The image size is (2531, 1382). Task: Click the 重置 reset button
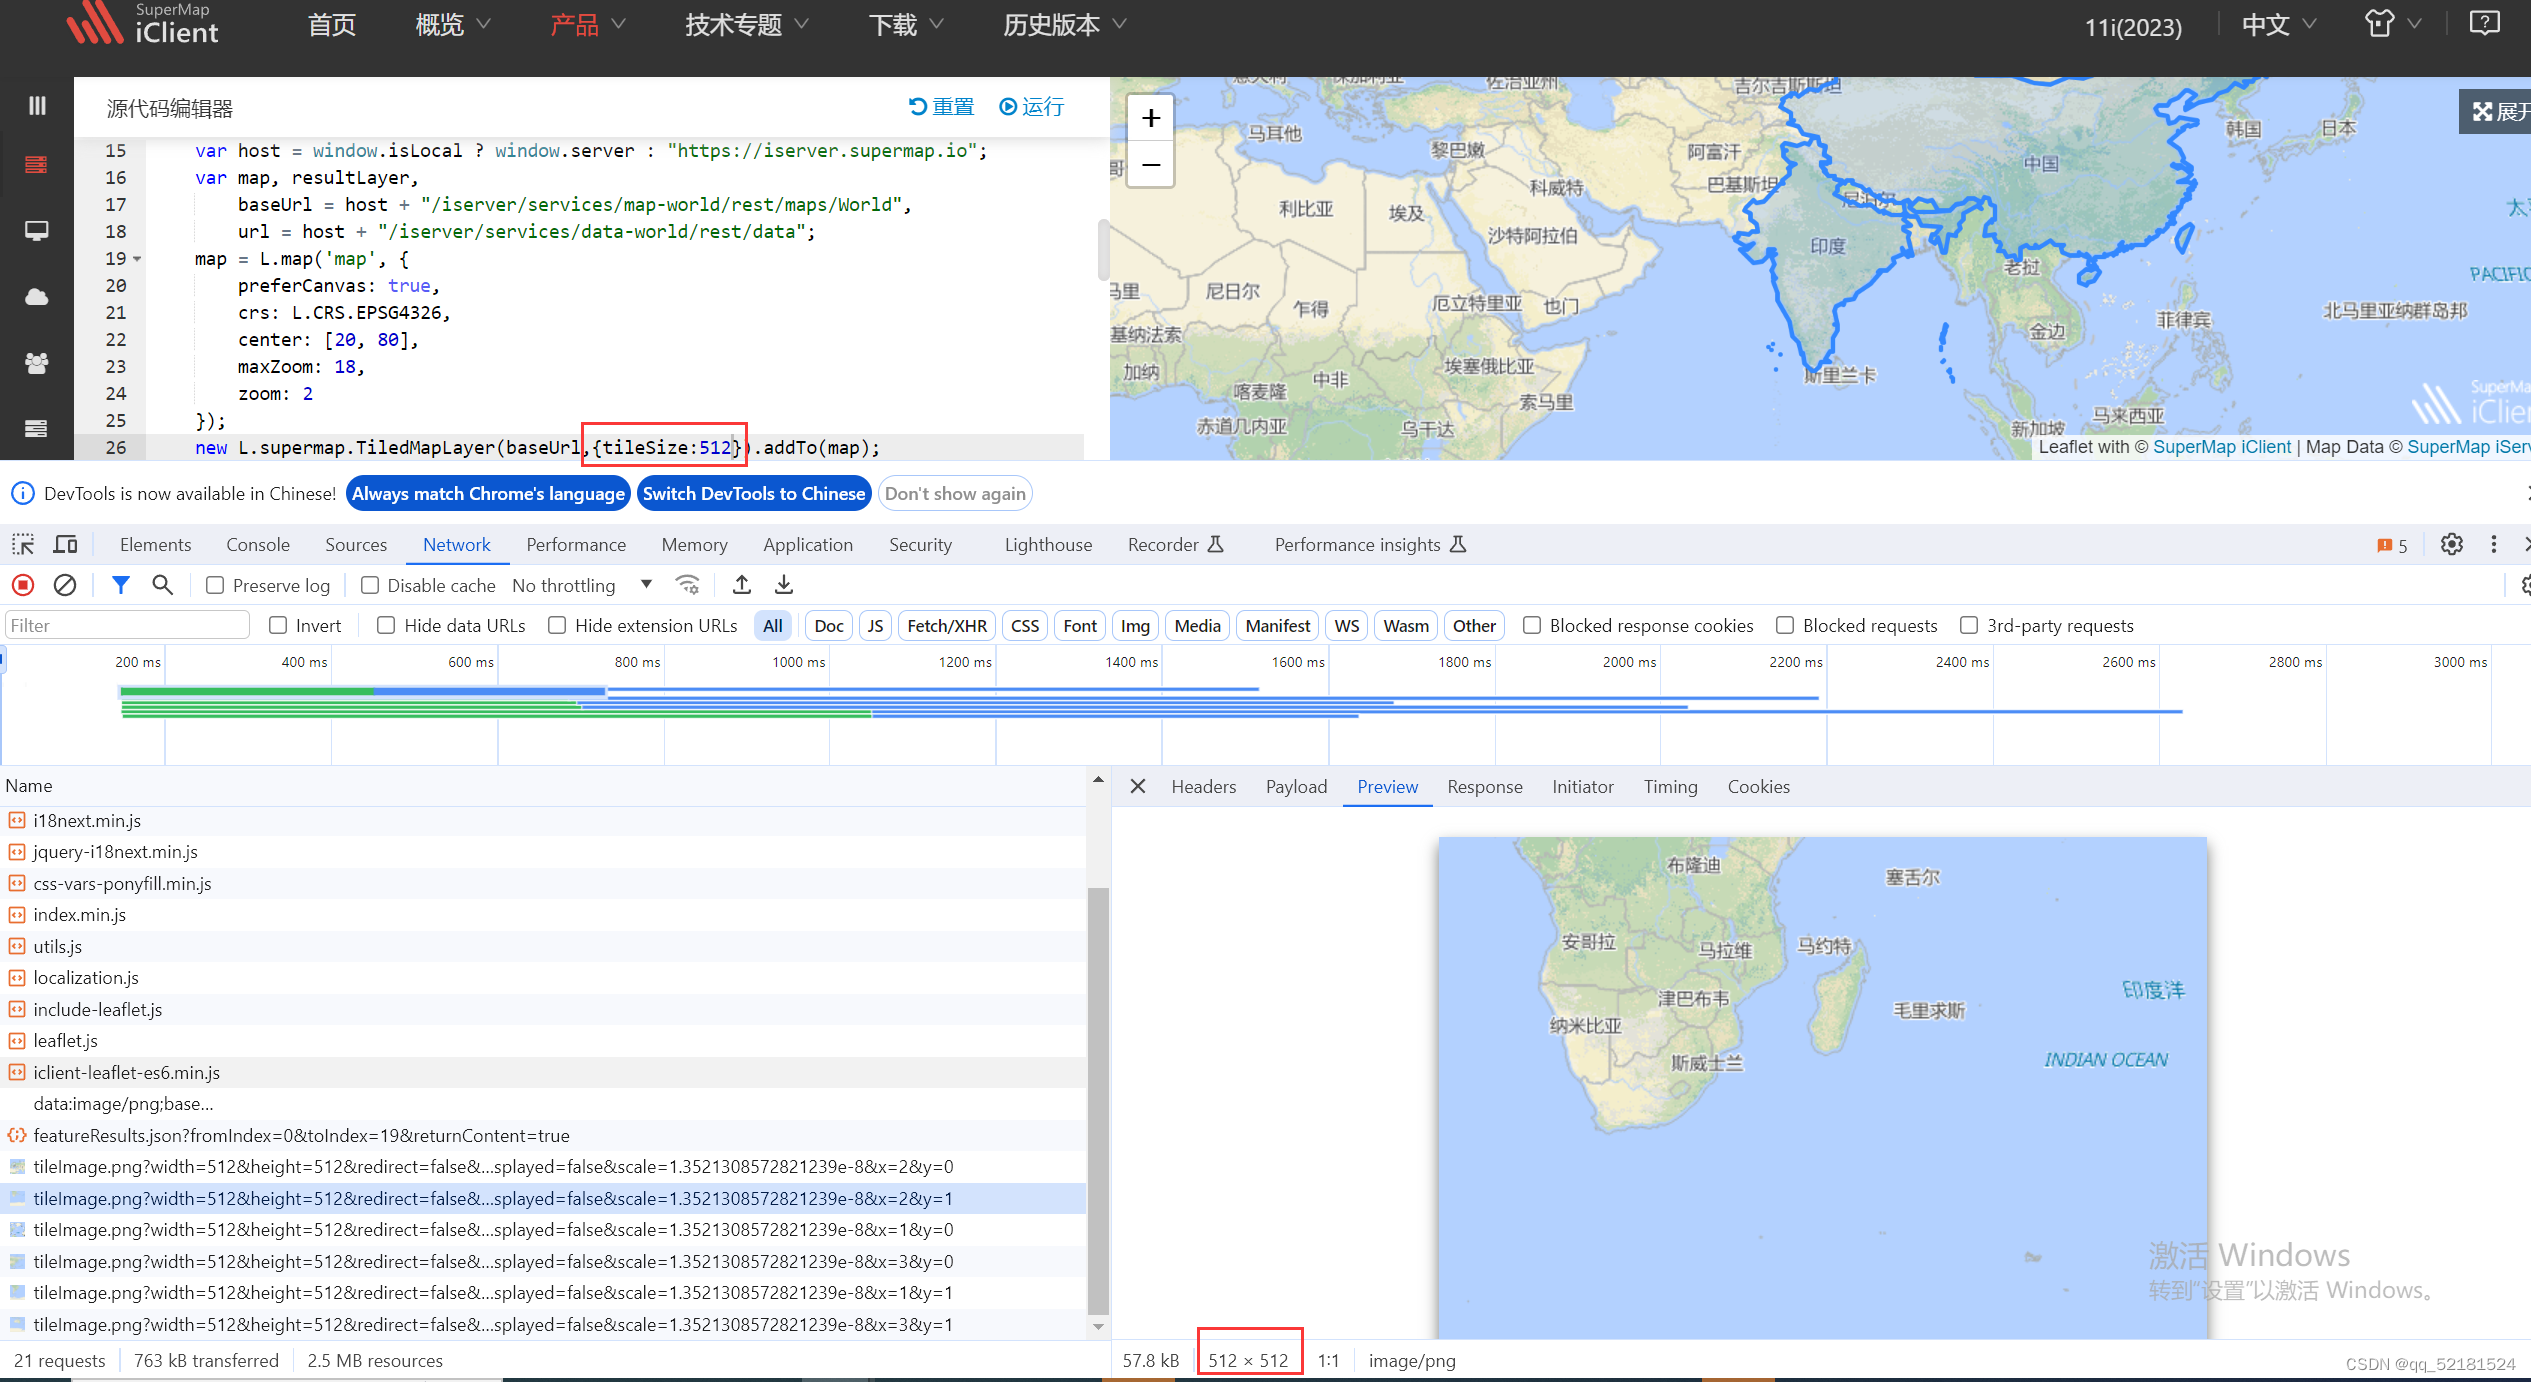[x=941, y=107]
